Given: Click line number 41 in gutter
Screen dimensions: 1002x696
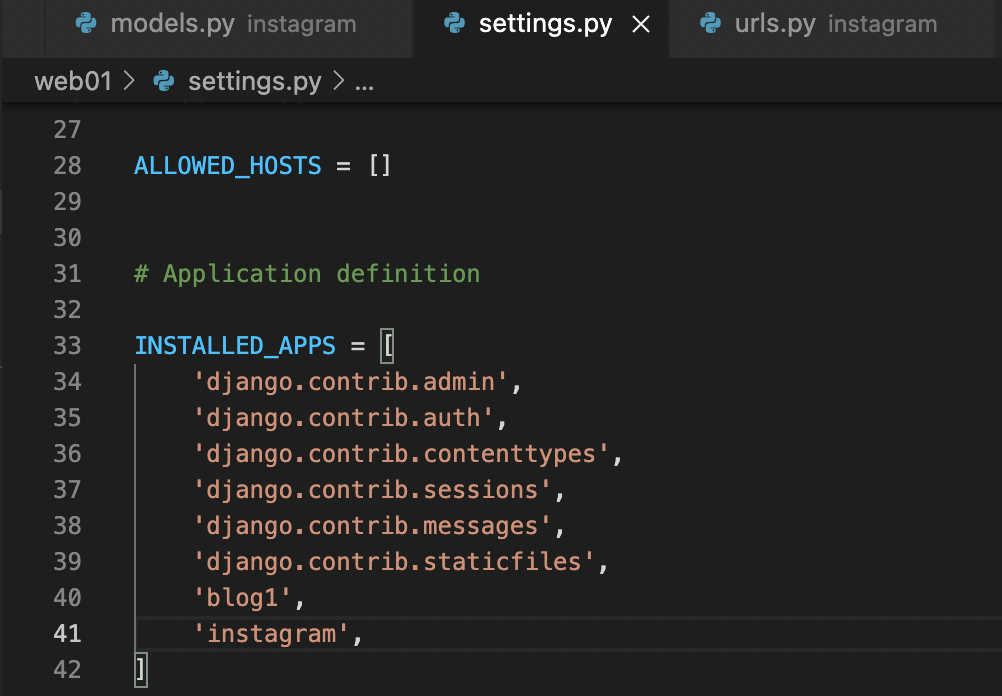Looking at the screenshot, I should pos(67,634).
